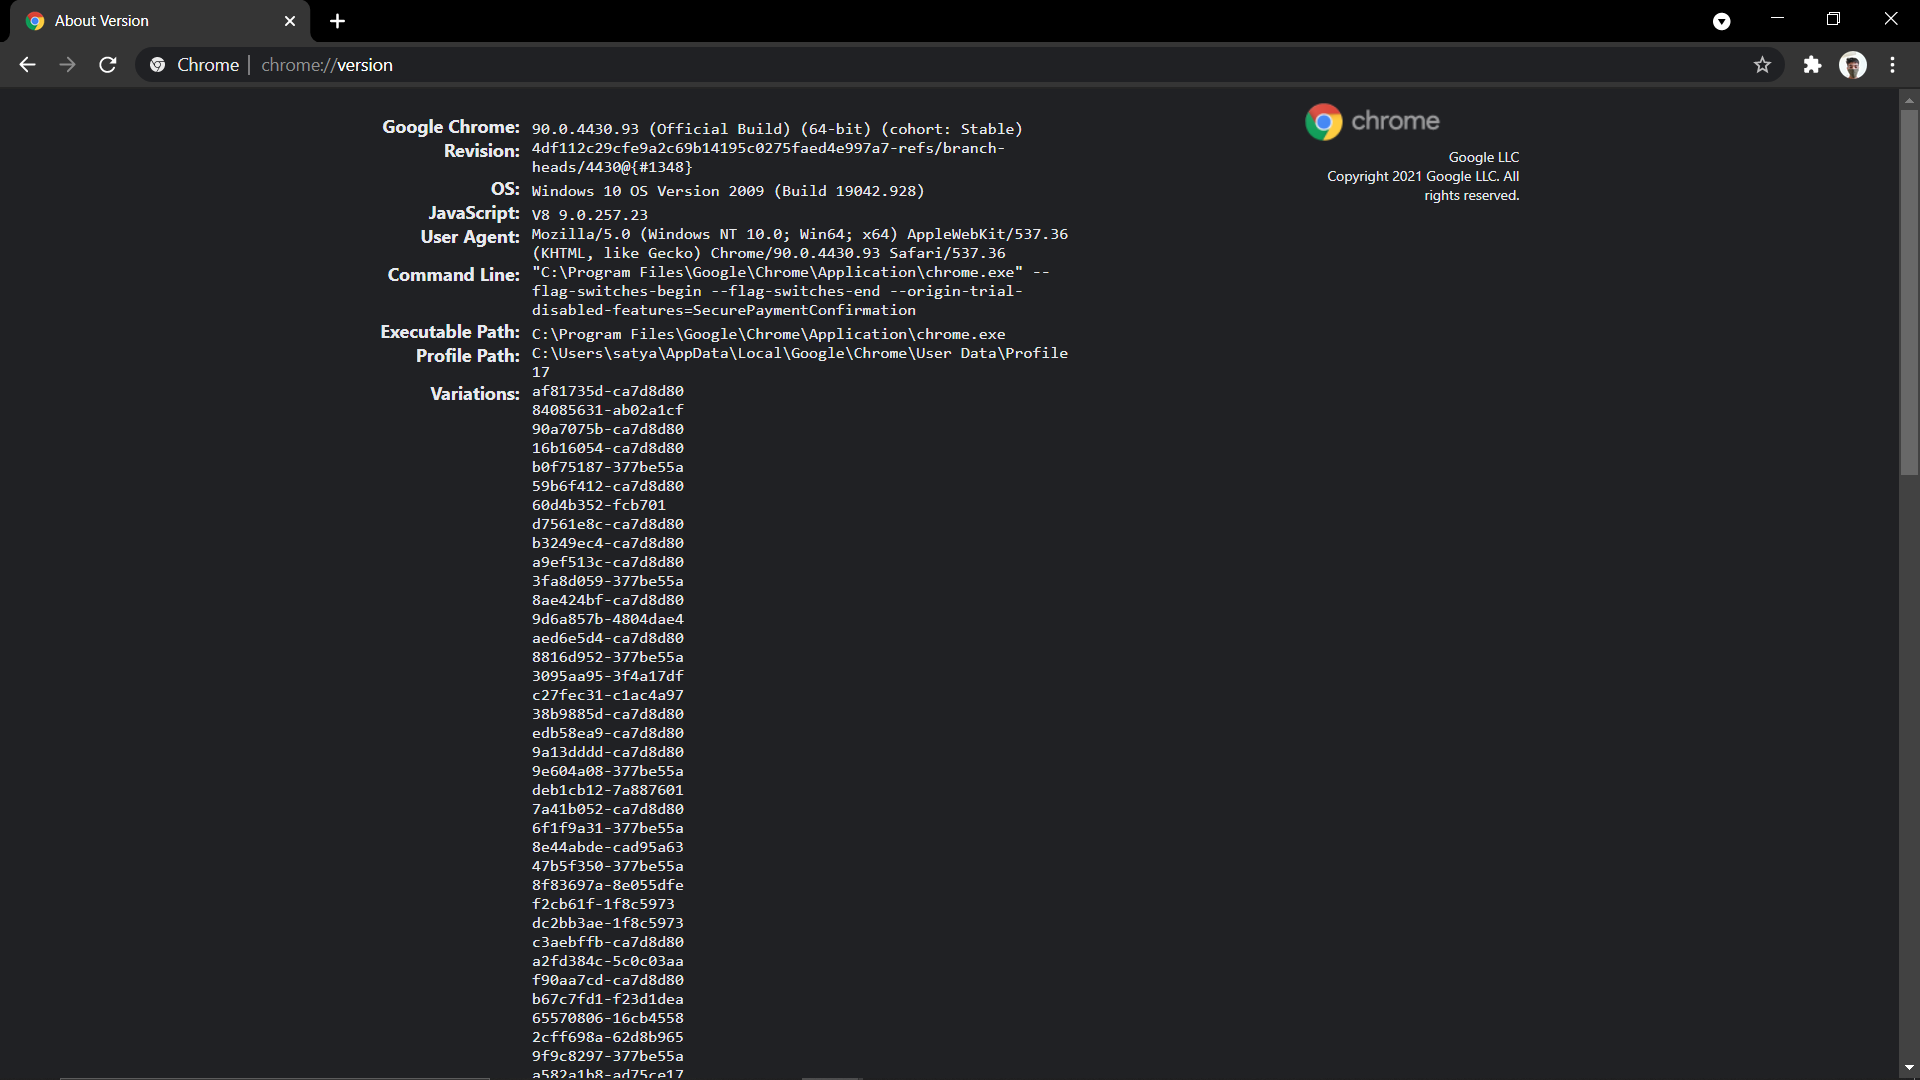The width and height of the screenshot is (1920, 1080).
Task: Open Chrome three-dot menu
Action: [x=1892, y=65]
